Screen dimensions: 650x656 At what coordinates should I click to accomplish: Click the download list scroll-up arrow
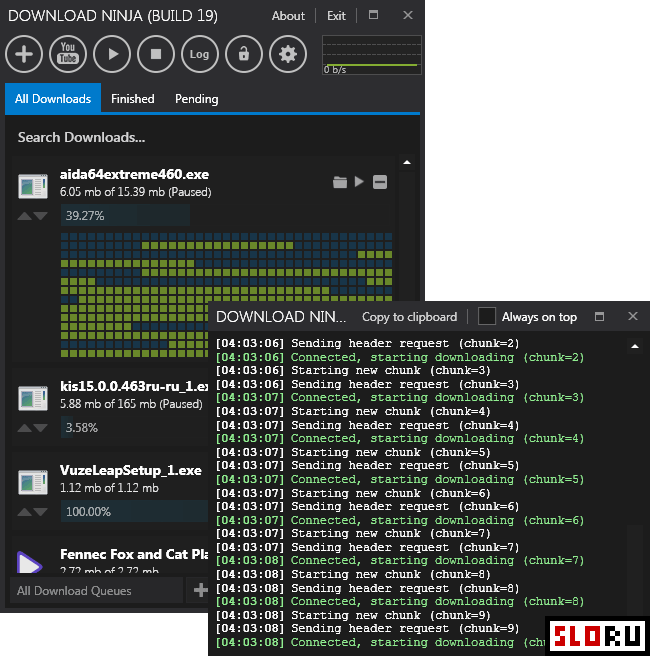click(407, 162)
